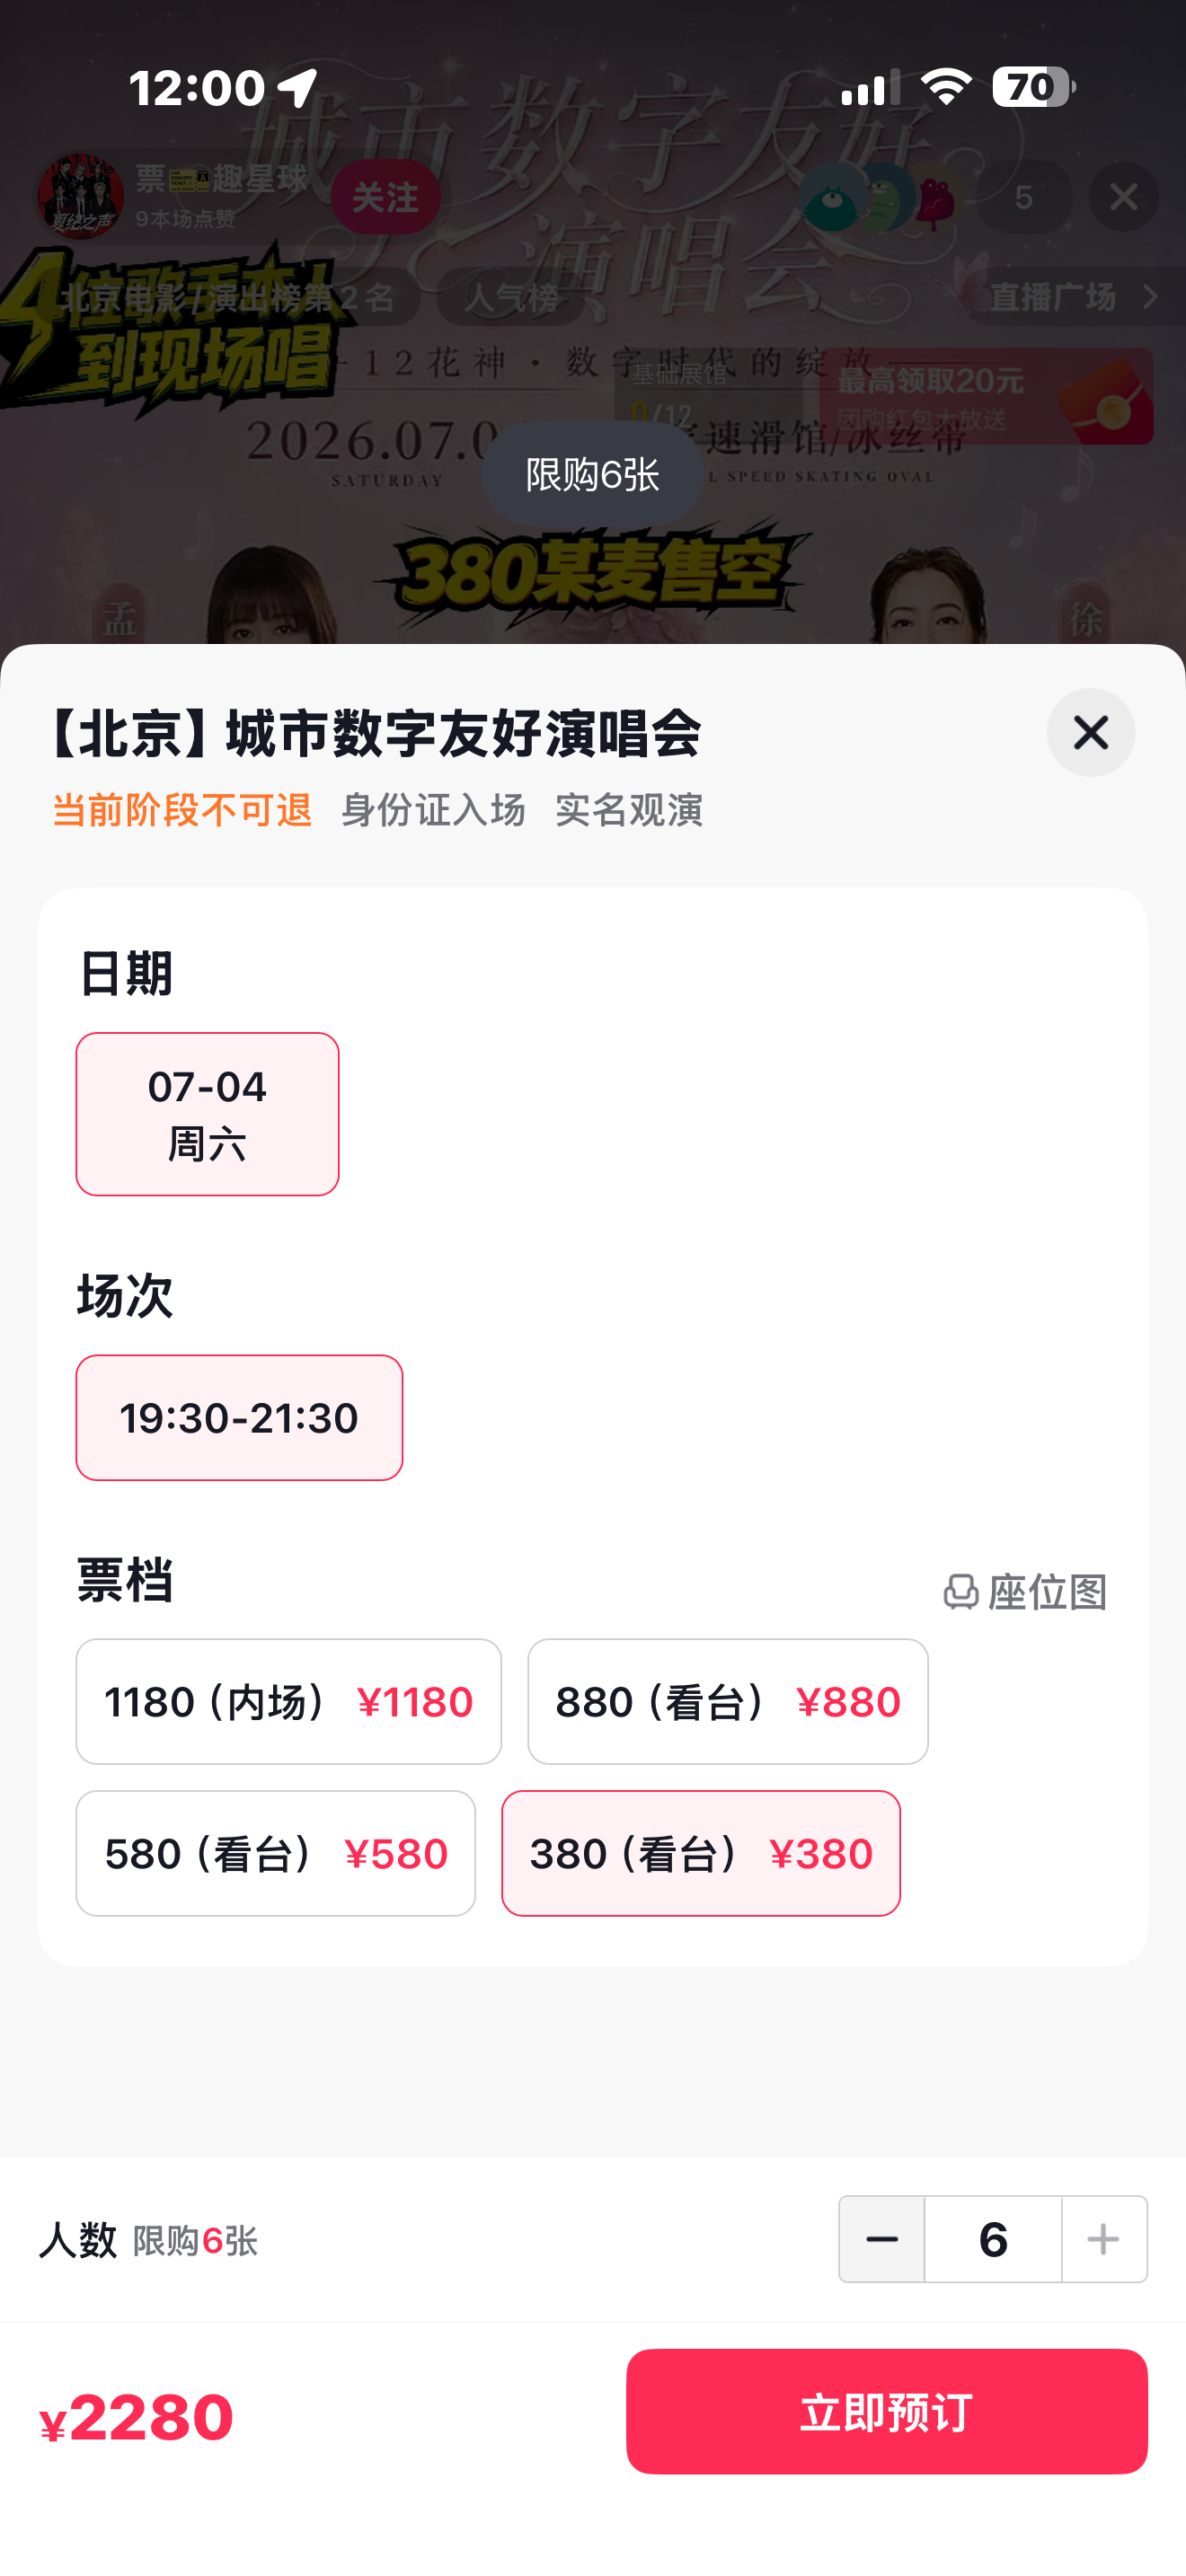
Task: Select the 07-04 周六 date option
Action: pyautogui.click(x=207, y=1114)
